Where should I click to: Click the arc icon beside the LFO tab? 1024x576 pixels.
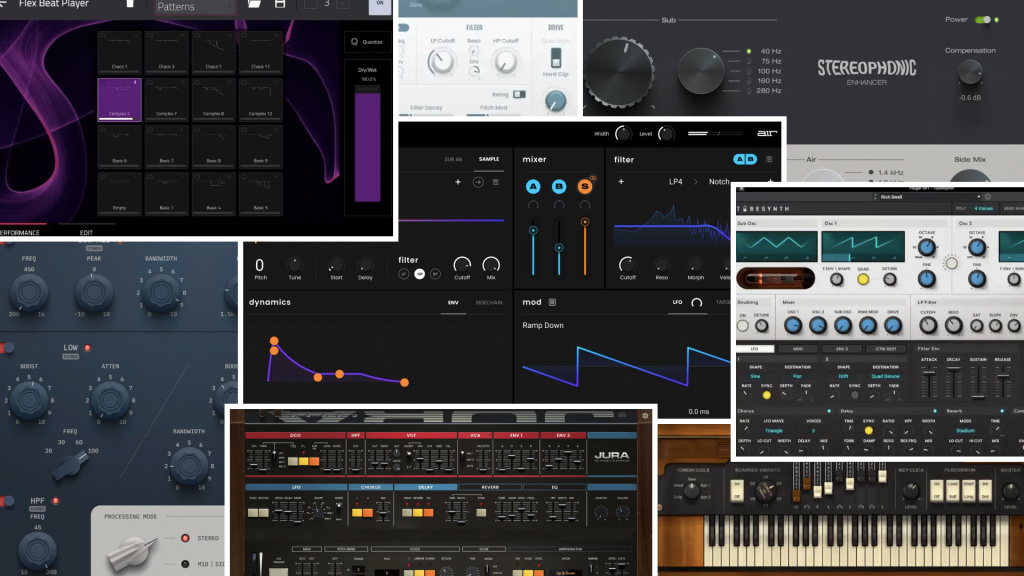click(x=697, y=302)
